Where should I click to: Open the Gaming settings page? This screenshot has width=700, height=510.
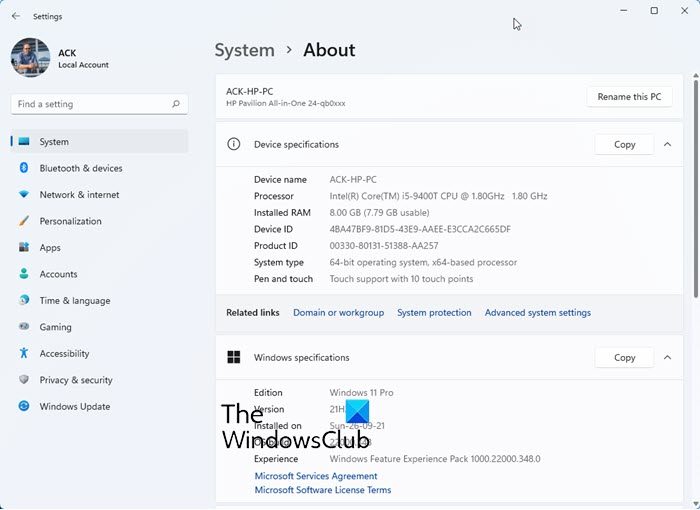tap(99, 327)
